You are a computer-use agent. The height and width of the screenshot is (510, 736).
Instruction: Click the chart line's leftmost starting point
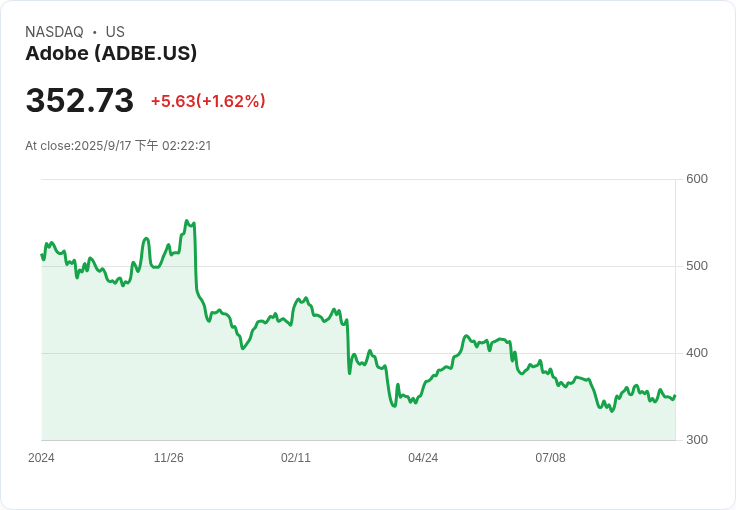(42, 254)
